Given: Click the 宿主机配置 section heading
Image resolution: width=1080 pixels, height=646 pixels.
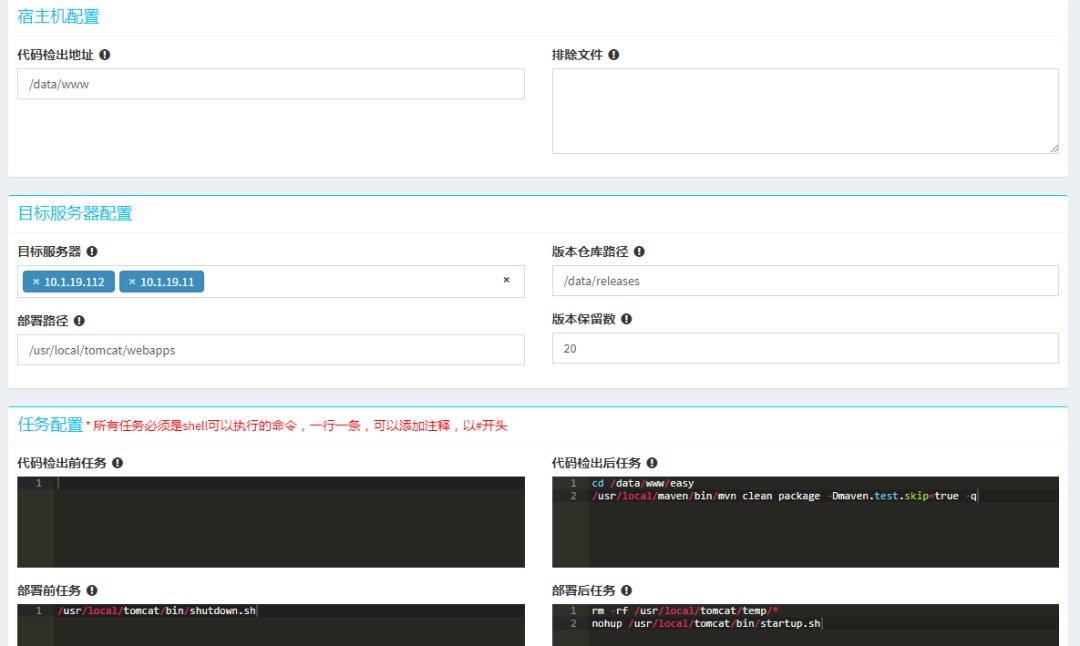Looking at the screenshot, I should [59, 17].
